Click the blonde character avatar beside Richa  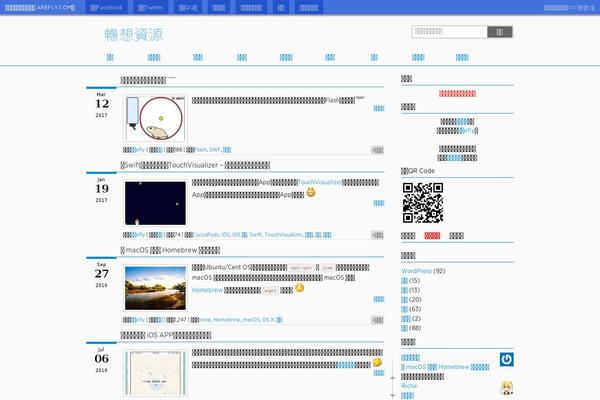[x=507, y=388]
